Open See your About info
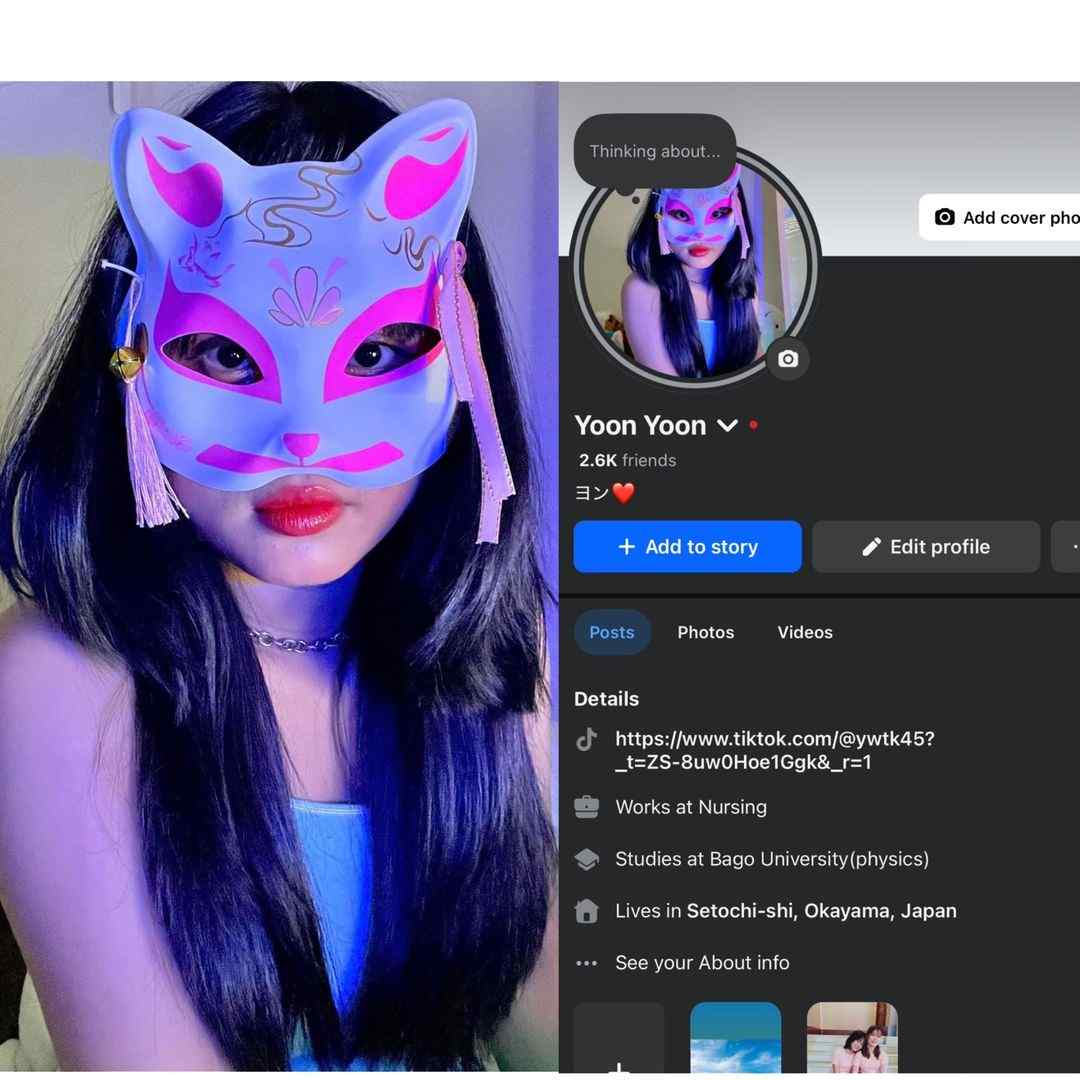1080x1080 pixels. pos(702,963)
